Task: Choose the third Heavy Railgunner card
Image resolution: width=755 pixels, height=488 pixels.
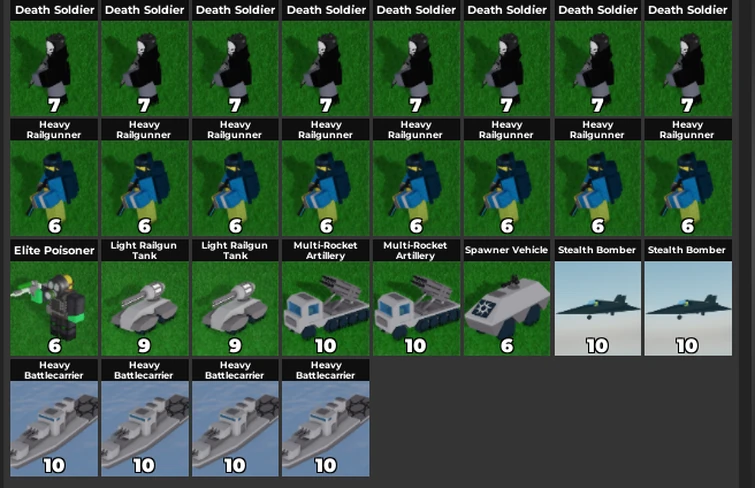Action: pyautogui.click(x=235, y=178)
